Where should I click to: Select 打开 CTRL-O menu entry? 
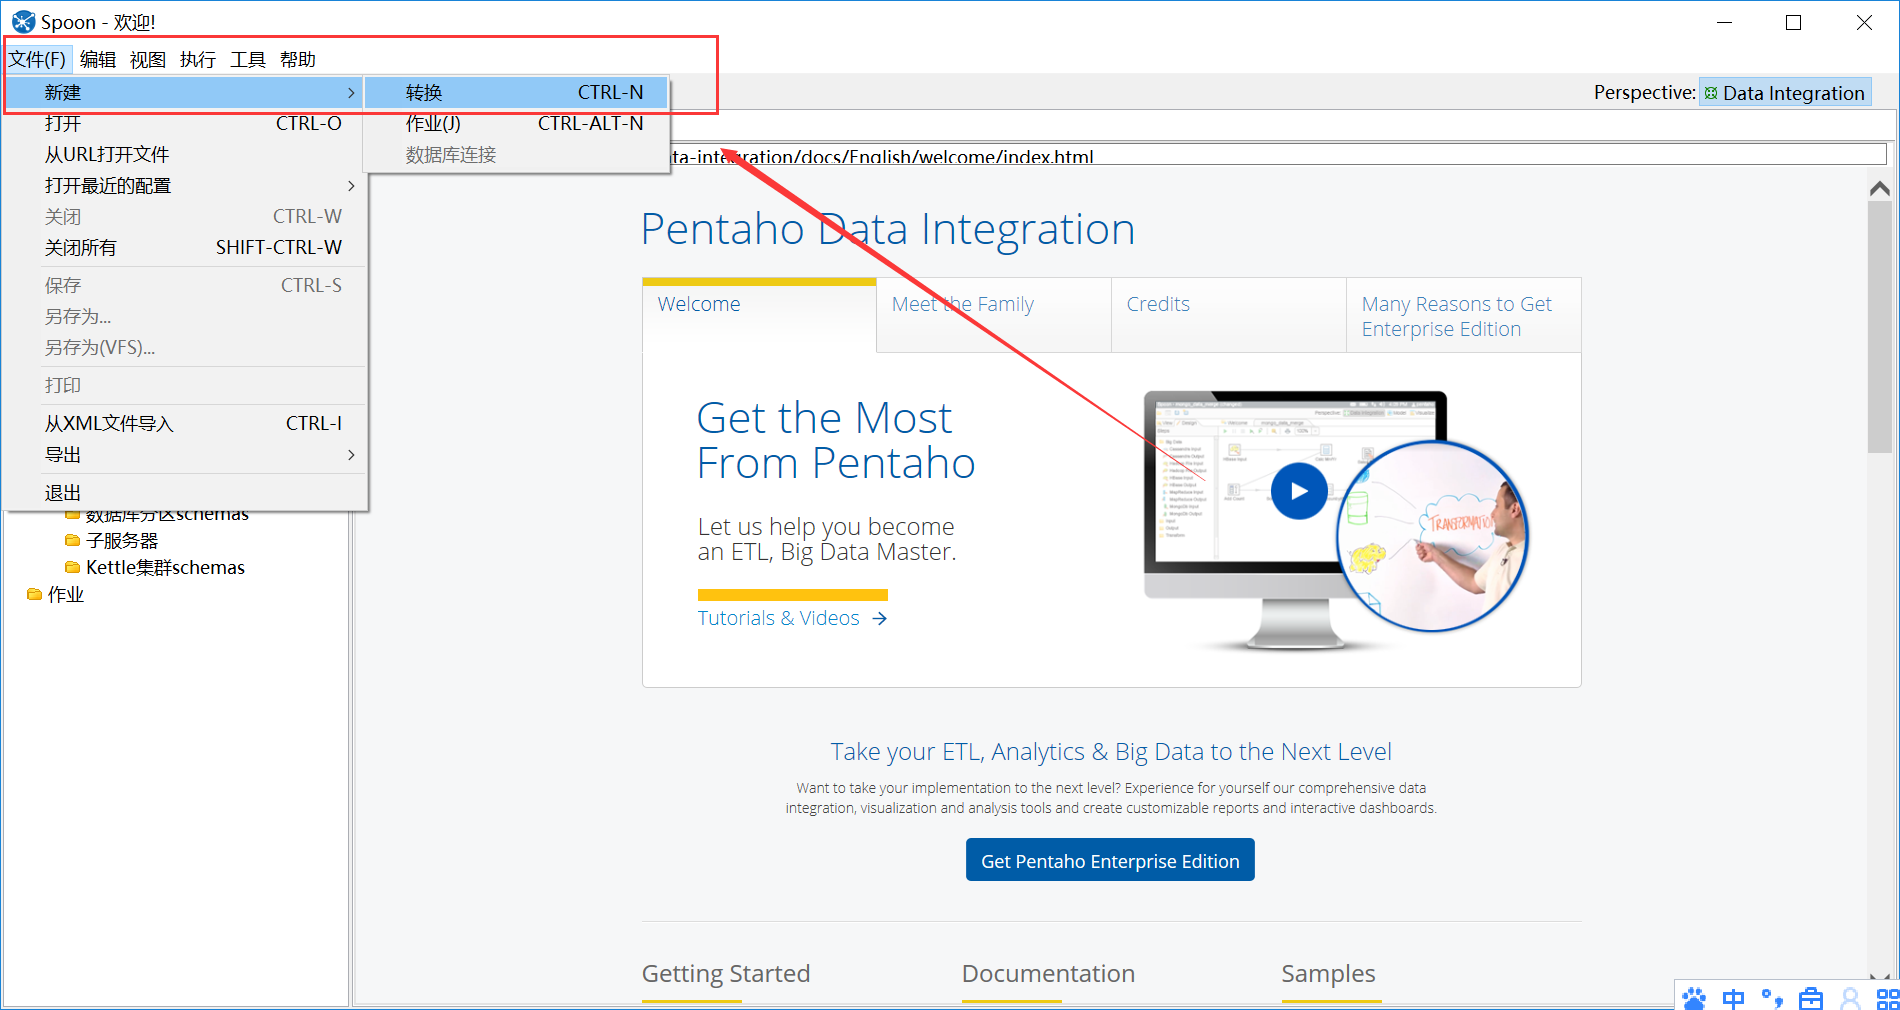tap(184, 123)
